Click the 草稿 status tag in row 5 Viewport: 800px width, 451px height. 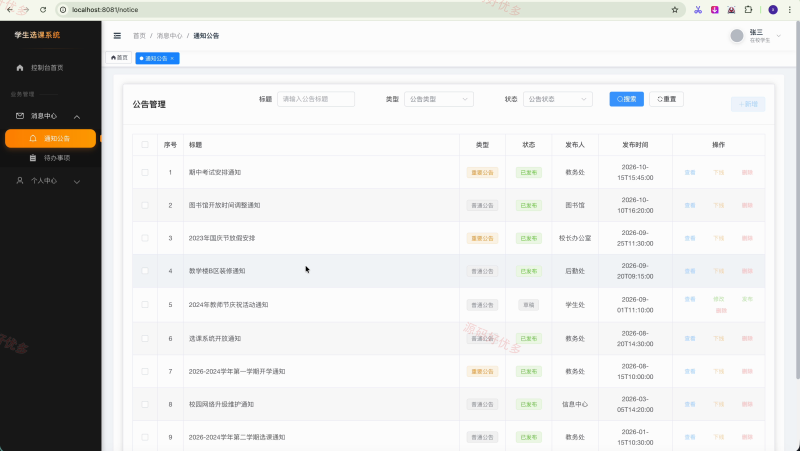[x=529, y=305]
